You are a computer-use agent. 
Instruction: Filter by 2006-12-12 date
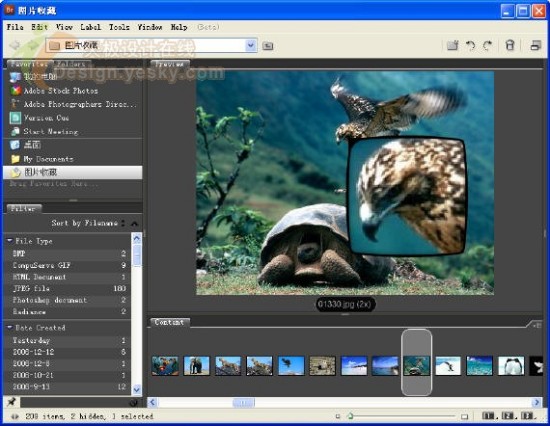[67, 352]
